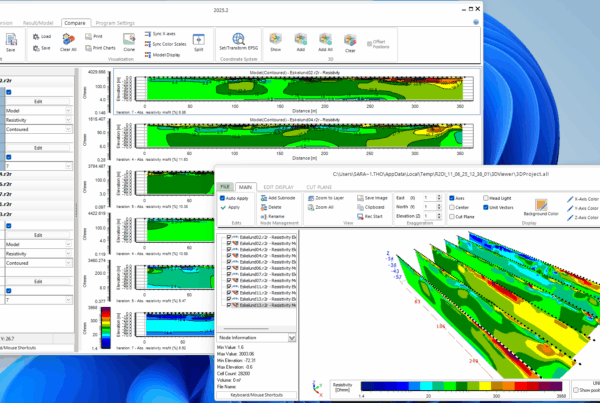
Task: Click the Model Display icon
Action: pos(148,55)
